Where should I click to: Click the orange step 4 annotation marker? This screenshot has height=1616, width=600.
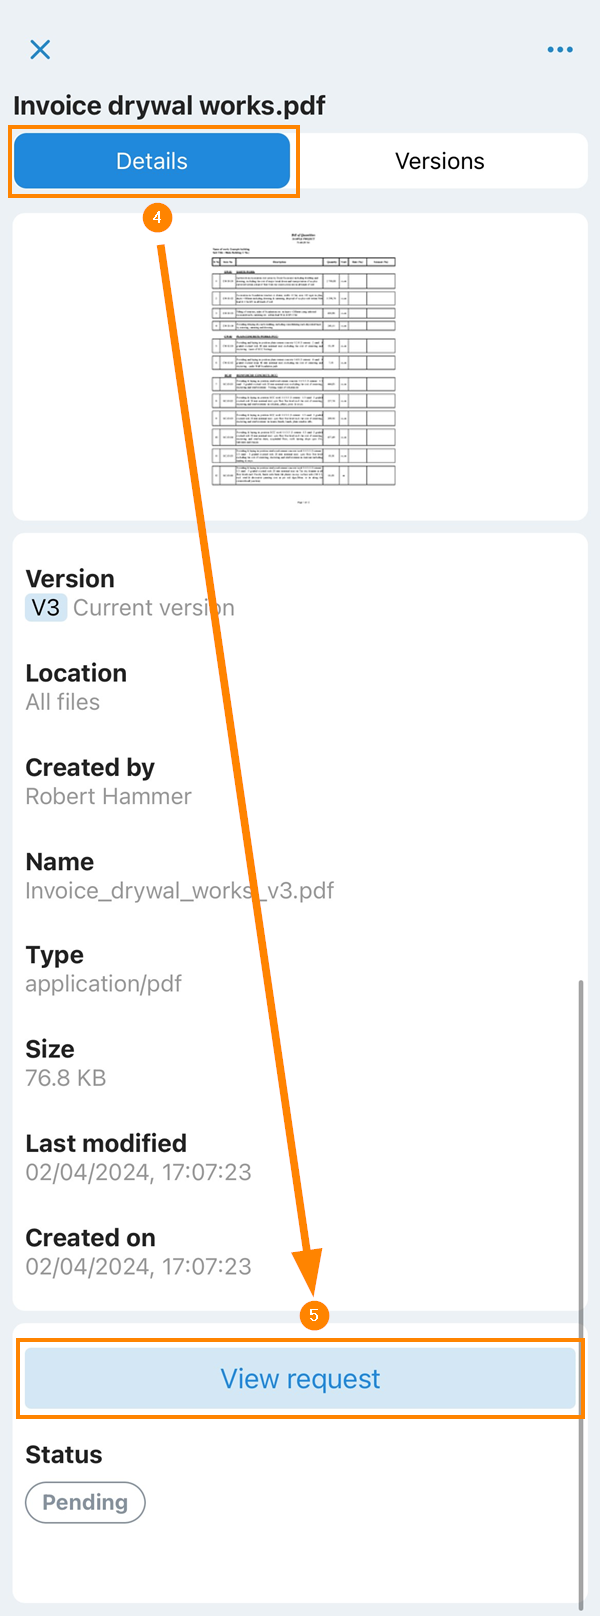point(157,217)
